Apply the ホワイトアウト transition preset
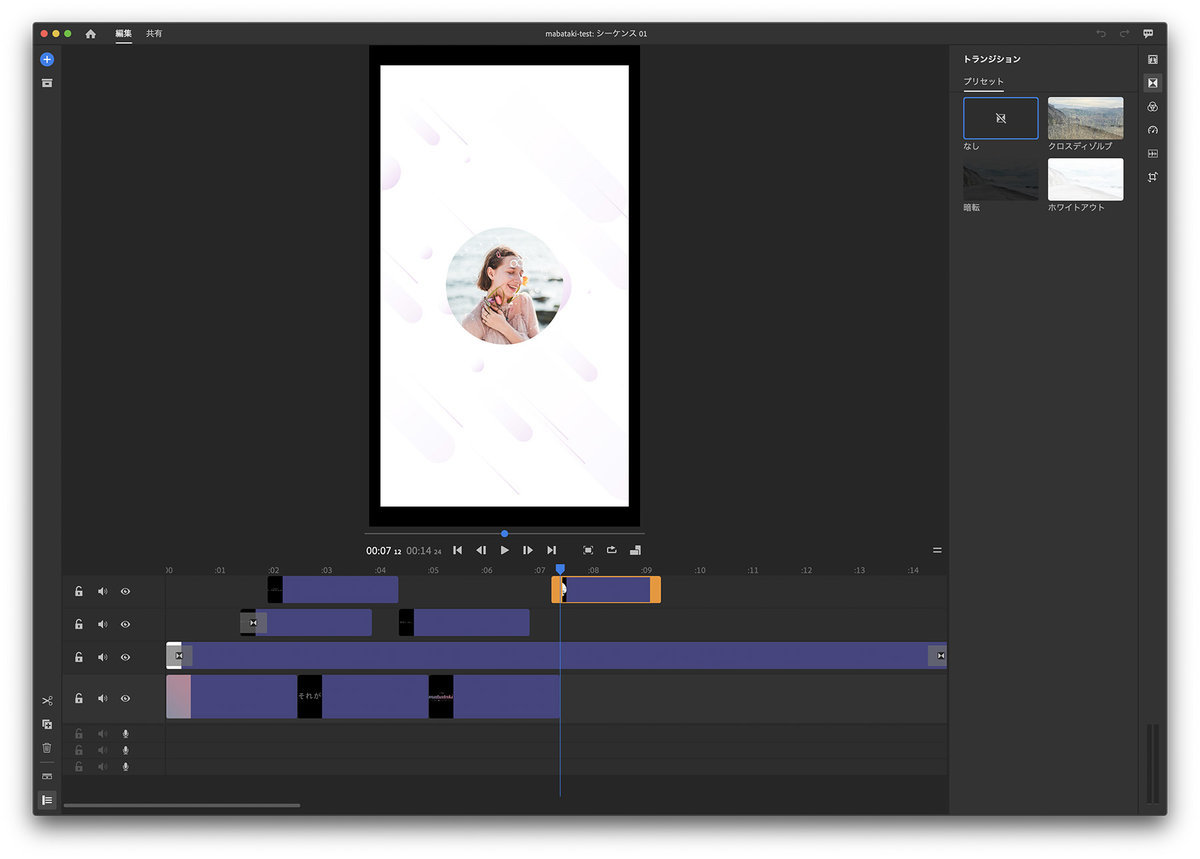1200x859 pixels. tap(1085, 179)
